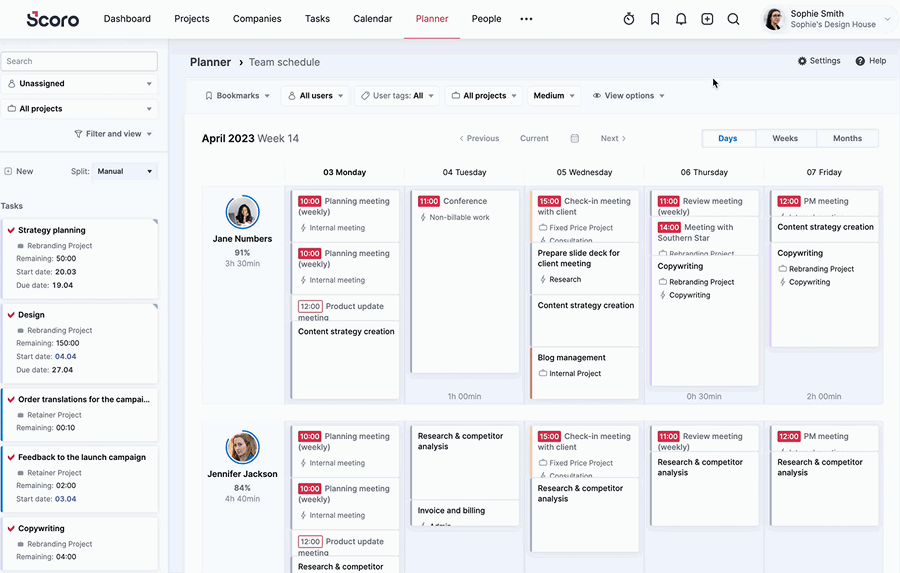Mark Strategy planning task as done
This screenshot has width=900, height=573.
tap(10, 230)
